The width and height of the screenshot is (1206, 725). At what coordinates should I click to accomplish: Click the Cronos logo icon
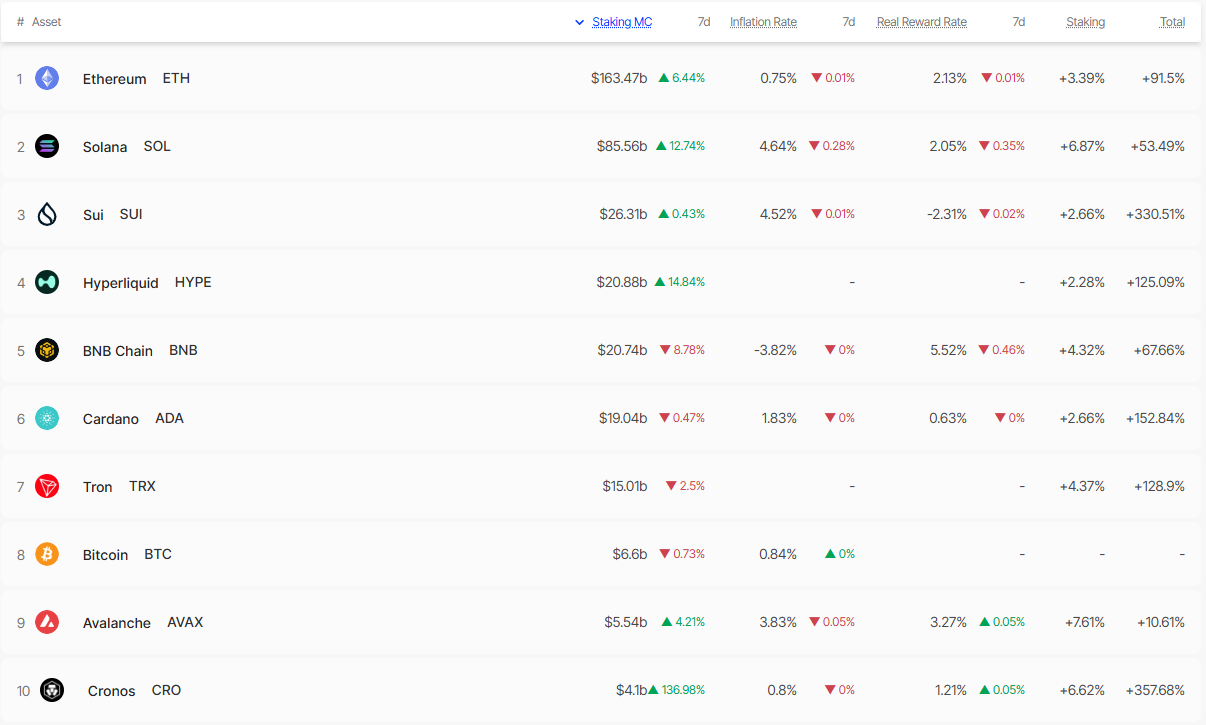(x=52, y=690)
